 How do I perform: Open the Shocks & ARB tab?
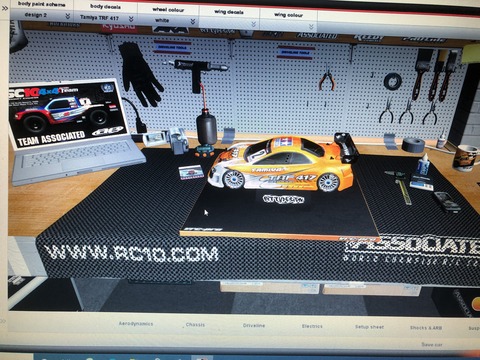[426, 328]
